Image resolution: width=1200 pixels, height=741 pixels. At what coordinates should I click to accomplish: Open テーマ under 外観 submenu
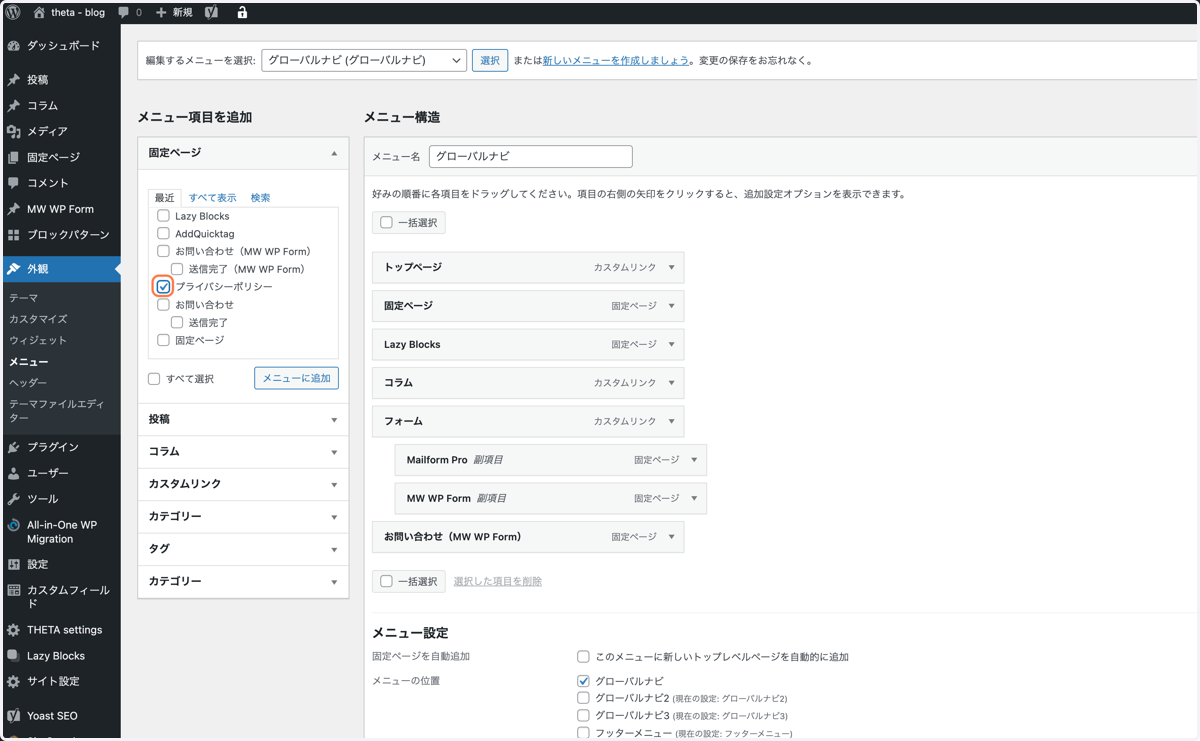click(x=24, y=298)
